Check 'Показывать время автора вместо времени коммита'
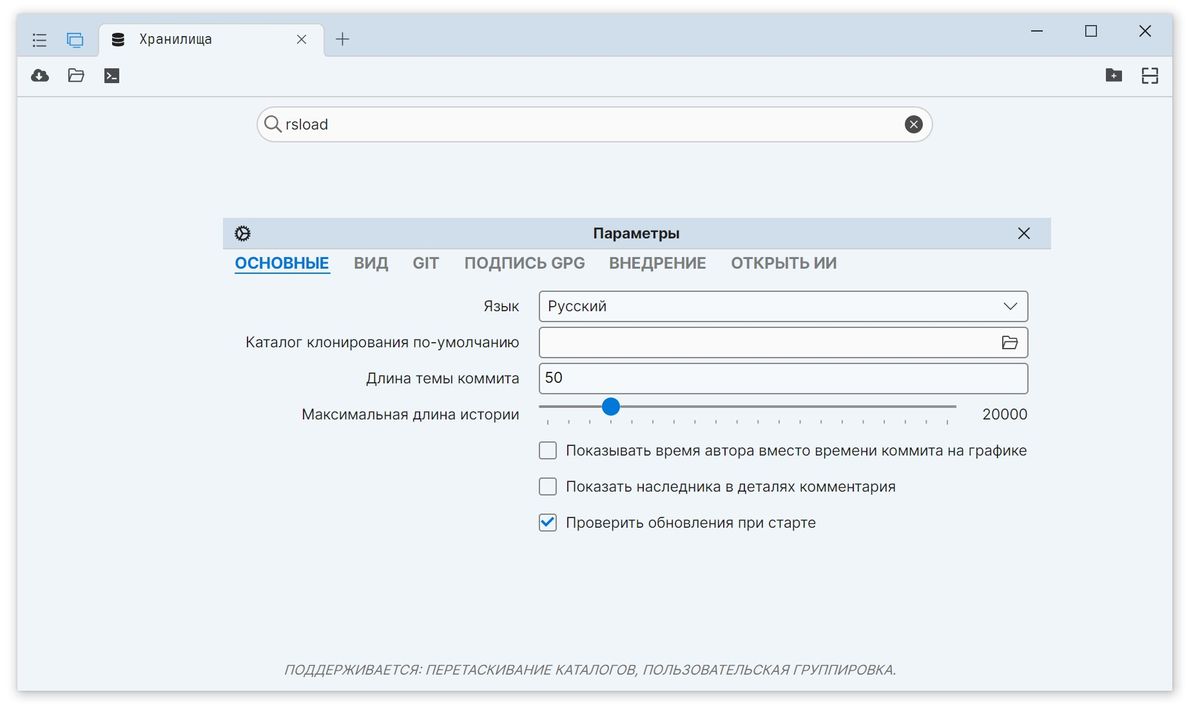The width and height of the screenshot is (1200, 712). point(547,450)
